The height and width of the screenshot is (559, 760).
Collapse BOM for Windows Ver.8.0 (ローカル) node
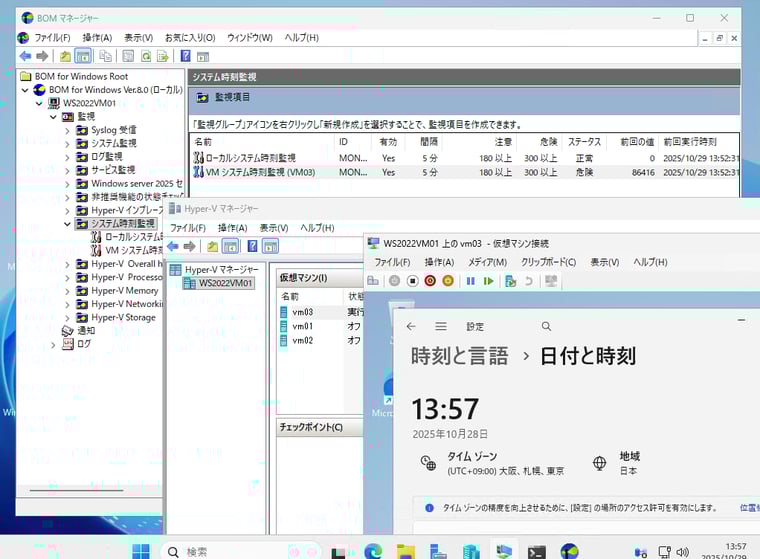pyautogui.click(x=25, y=90)
